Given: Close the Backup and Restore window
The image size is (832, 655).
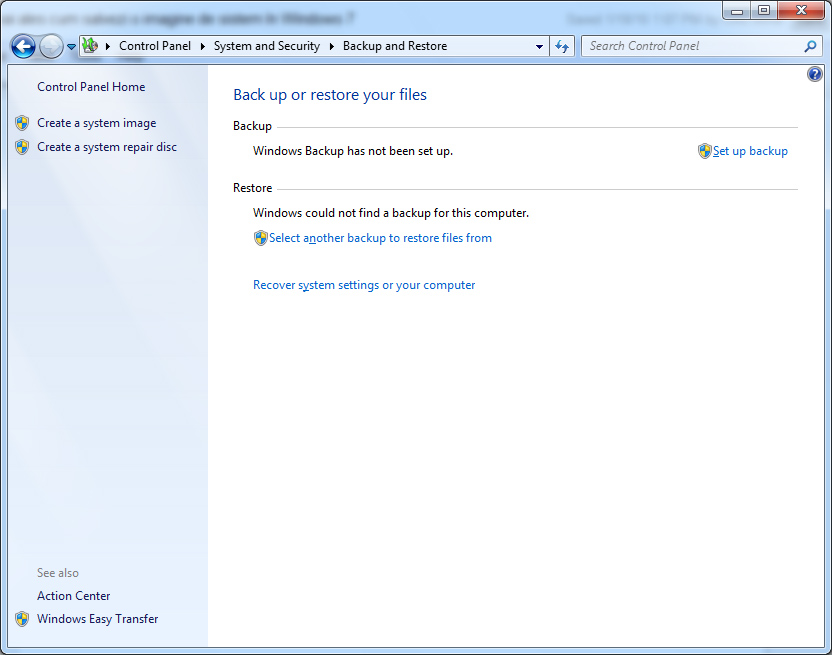Looking at the screenshot, I should tap(801, 11).
